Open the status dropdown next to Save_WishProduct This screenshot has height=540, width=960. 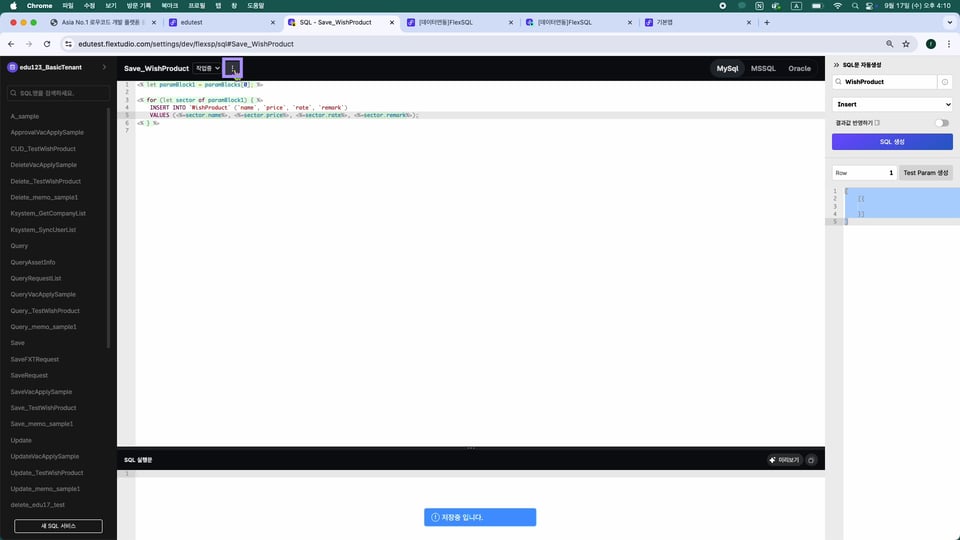(x=208, y=68)
